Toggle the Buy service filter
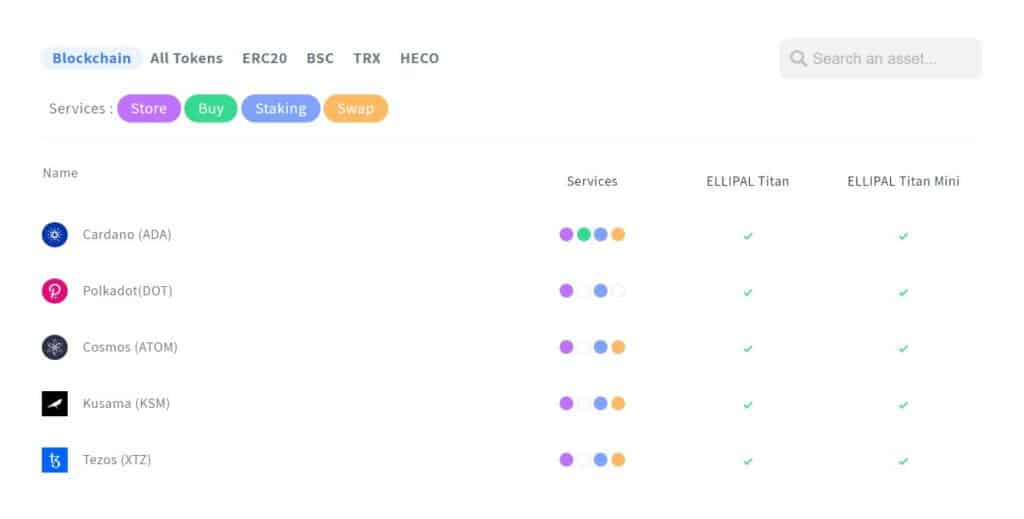This screenshot has width=1024, height=519. (211, 109)
